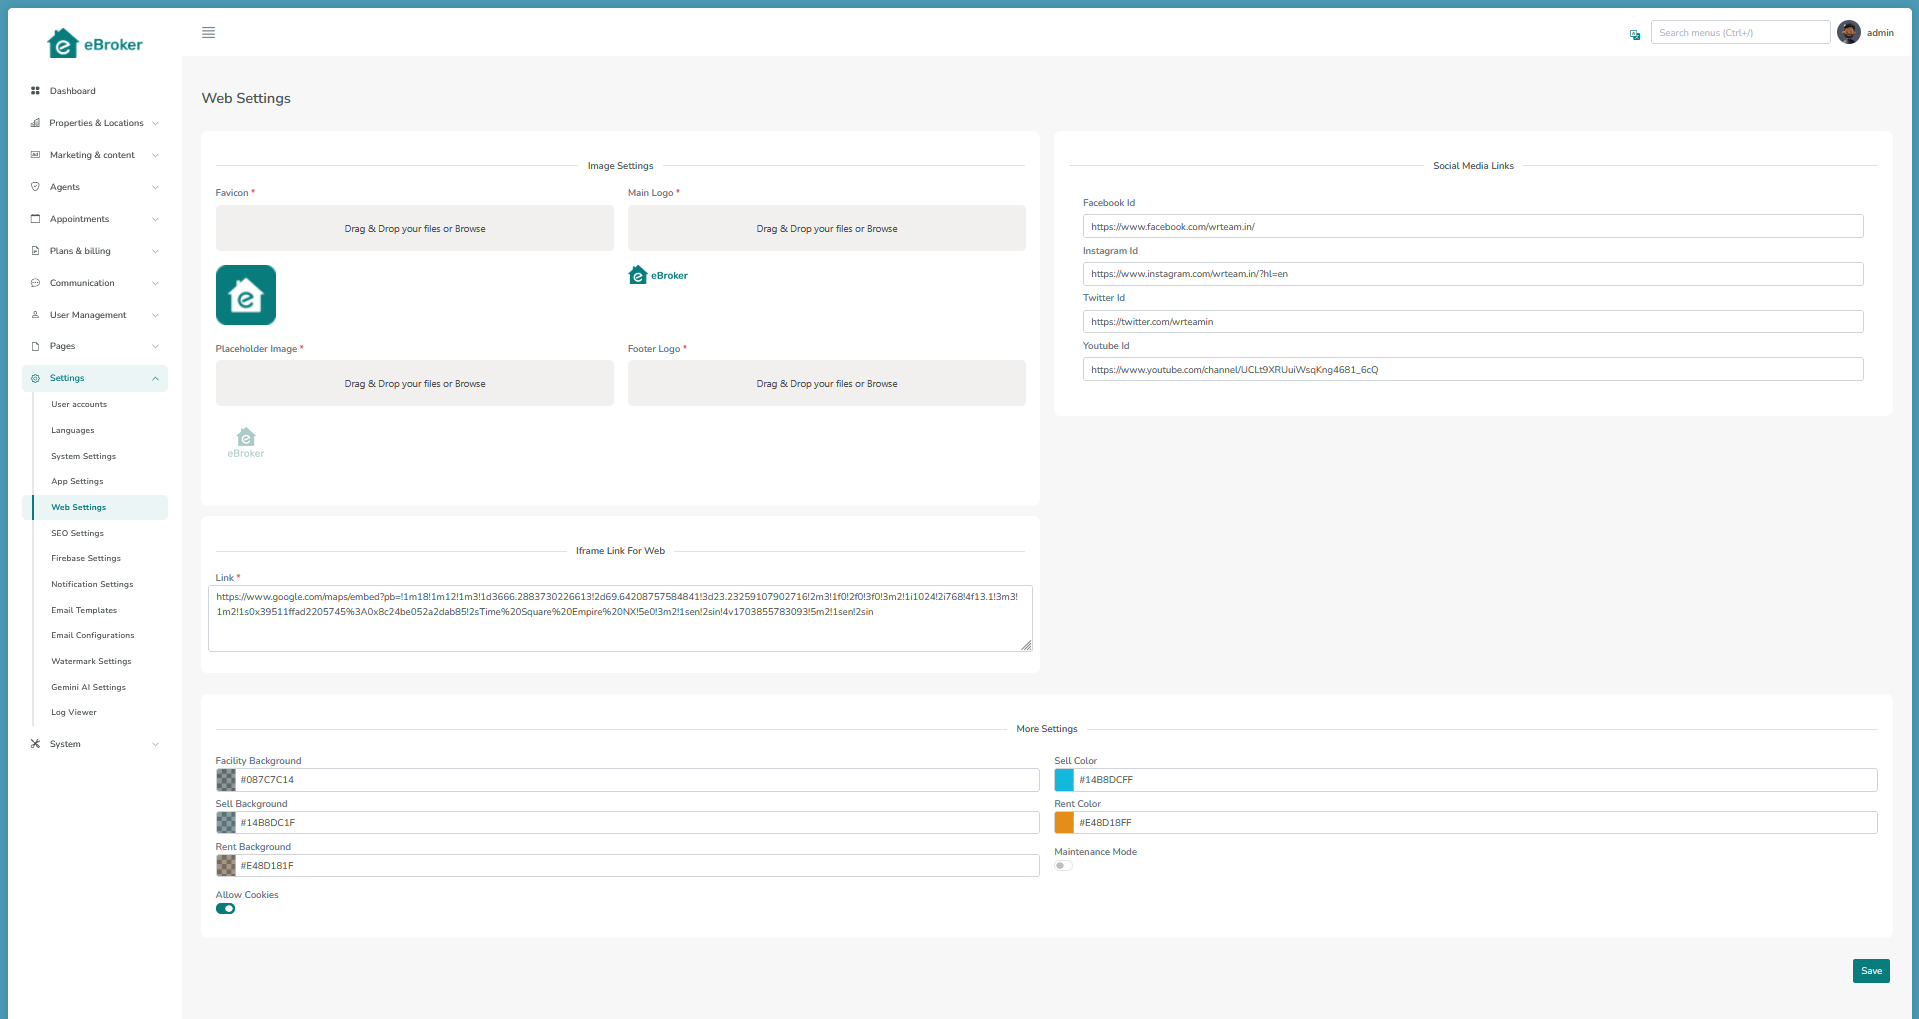Click the Facebook Id input field
Screen dimensions: 1919x1019
tap(1472, 226)
